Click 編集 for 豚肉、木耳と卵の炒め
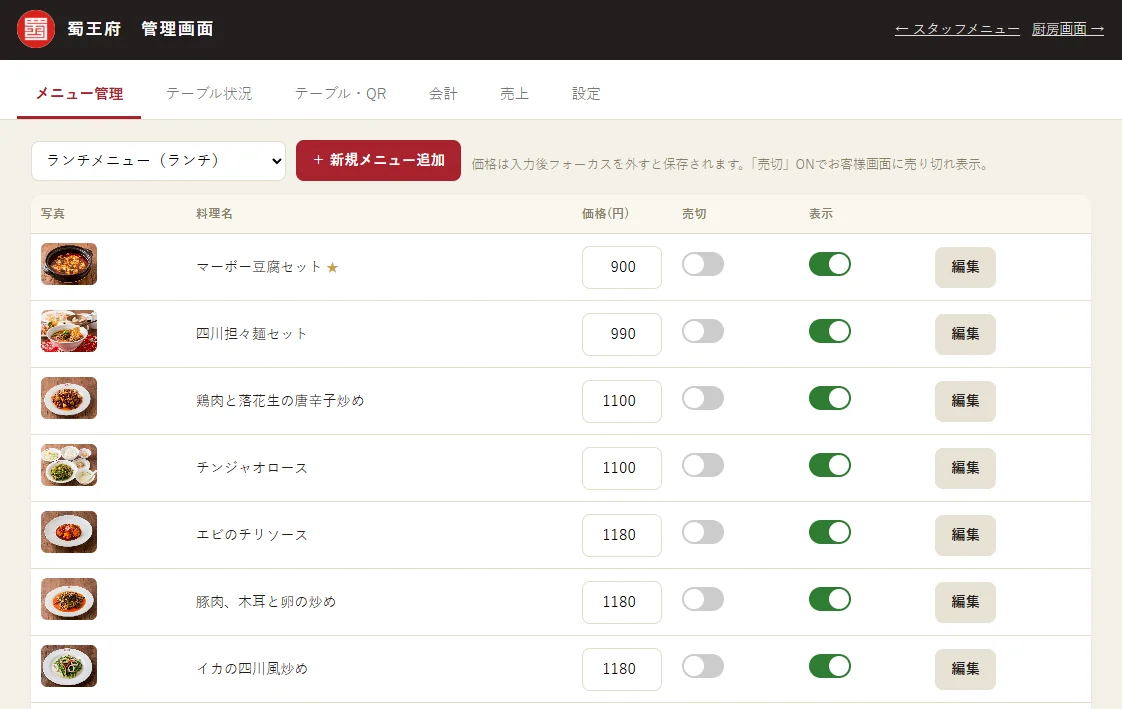The height and width of the screenshot is (709, 1122). click(965, 602)
